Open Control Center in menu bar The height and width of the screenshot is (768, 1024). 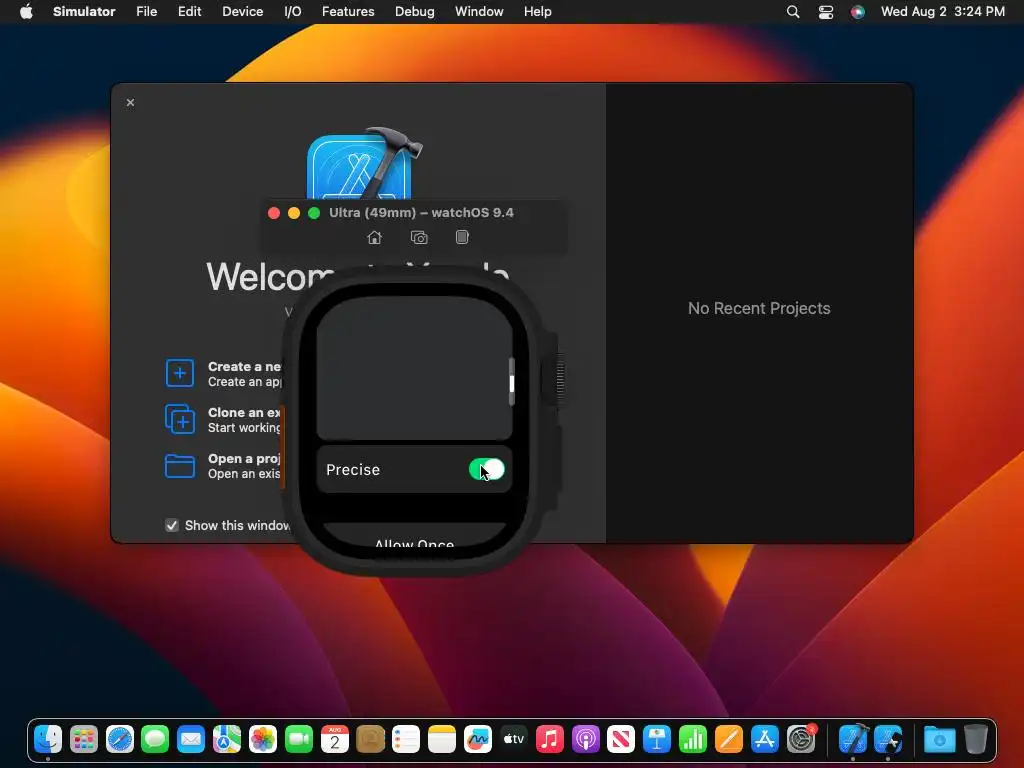(x=825, y=12)
